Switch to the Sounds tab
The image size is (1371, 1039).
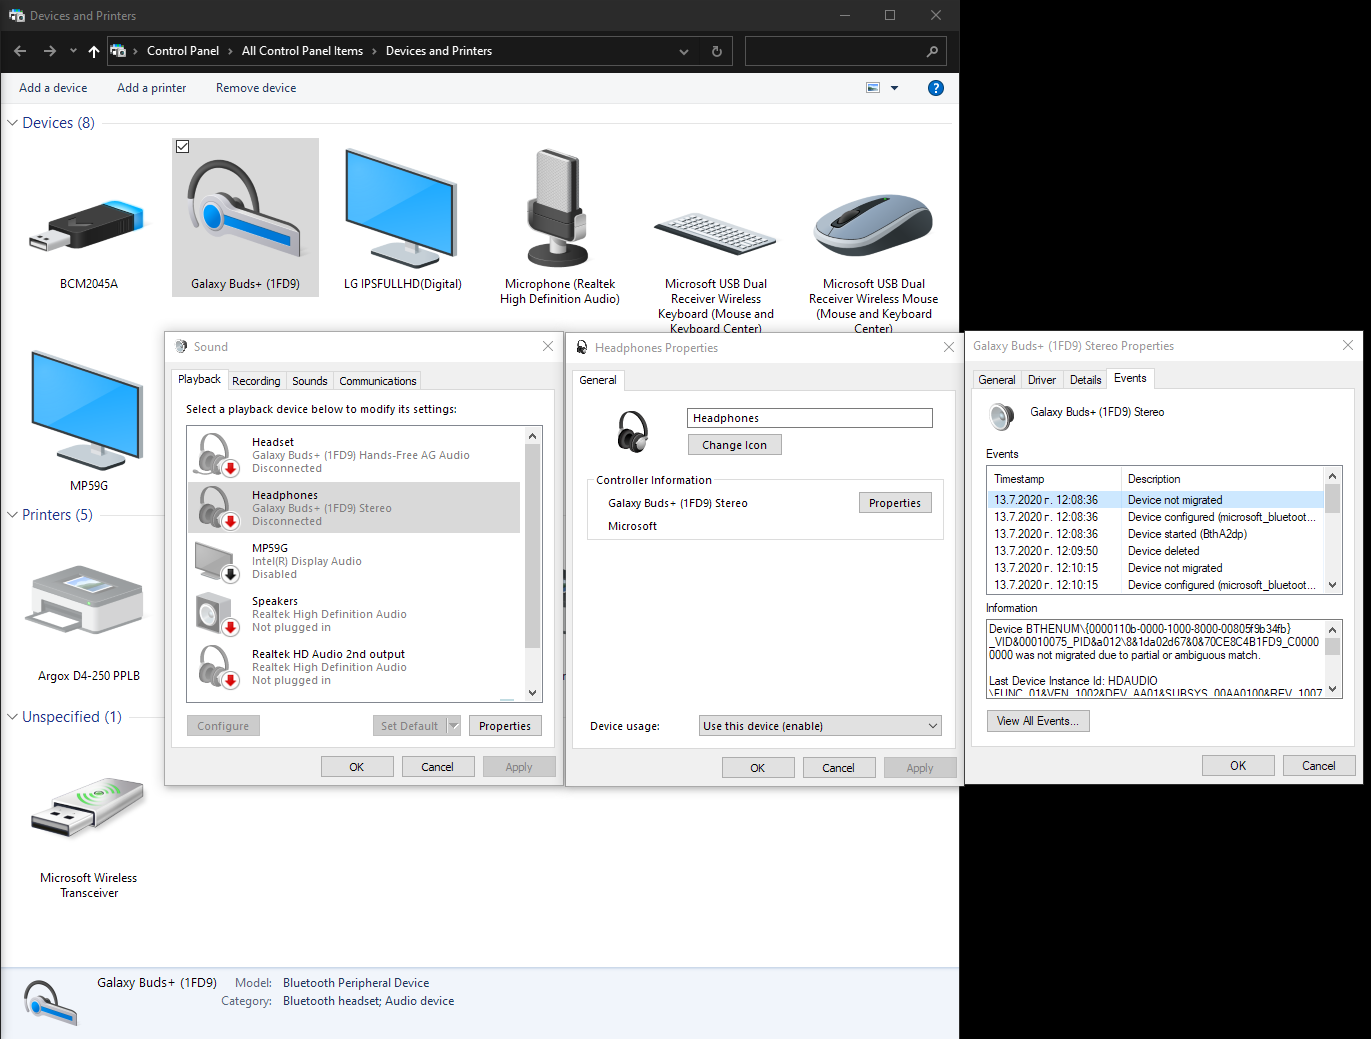pyautogui.click(x=310, y=381)
